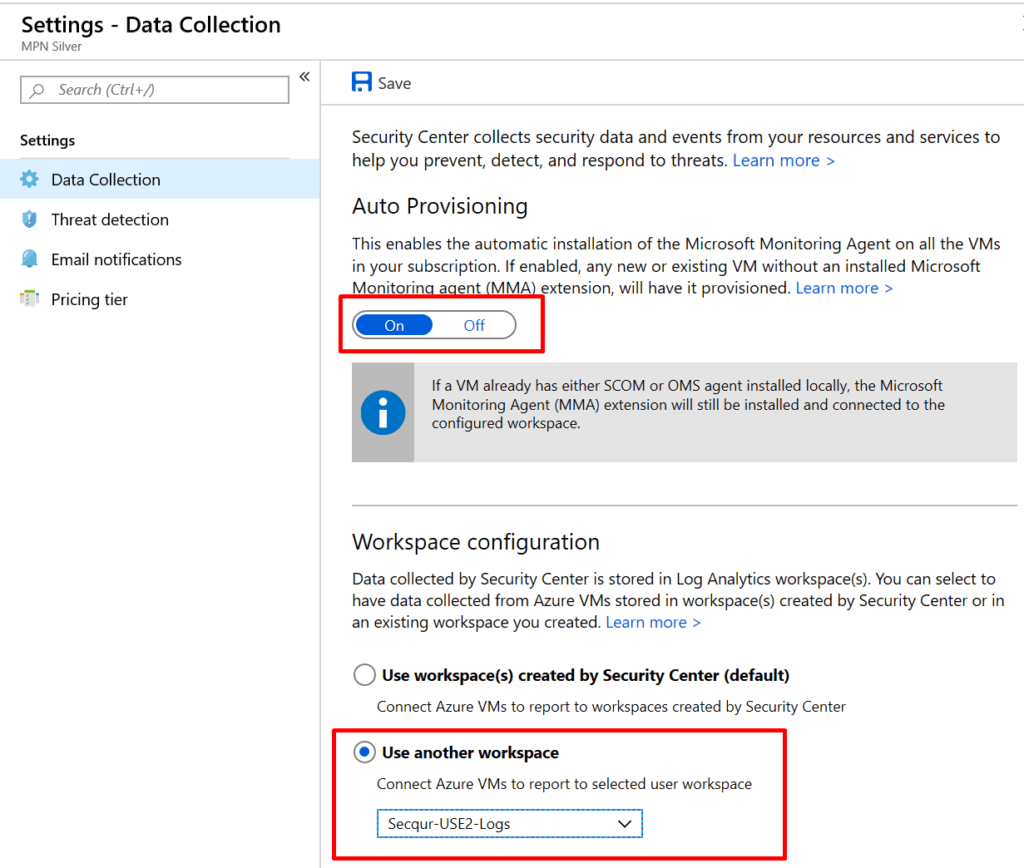Open the Settings section in the sidebar

tap(48, 140)
